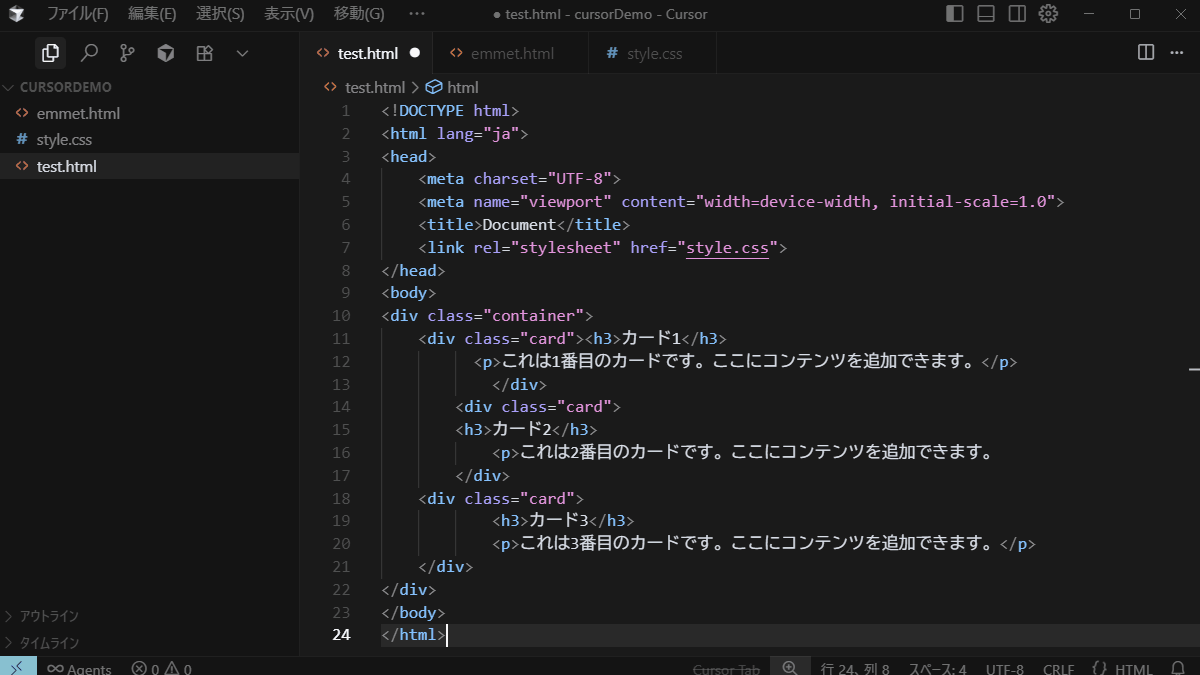The image size is (1200, 675).
Task: Click the symbol icon beside the html breadcrumb
Action: point(434,87)
